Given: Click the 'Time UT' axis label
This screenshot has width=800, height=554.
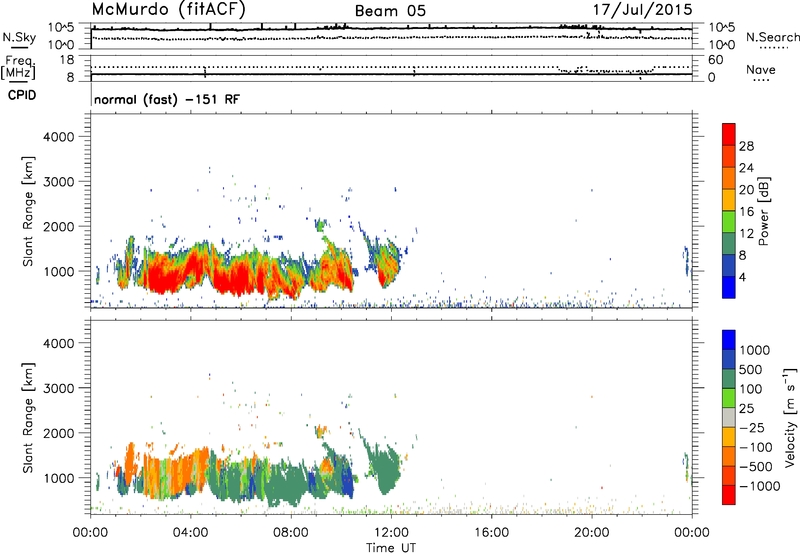Looking at the screenshot, I should (x=391, y=548).
